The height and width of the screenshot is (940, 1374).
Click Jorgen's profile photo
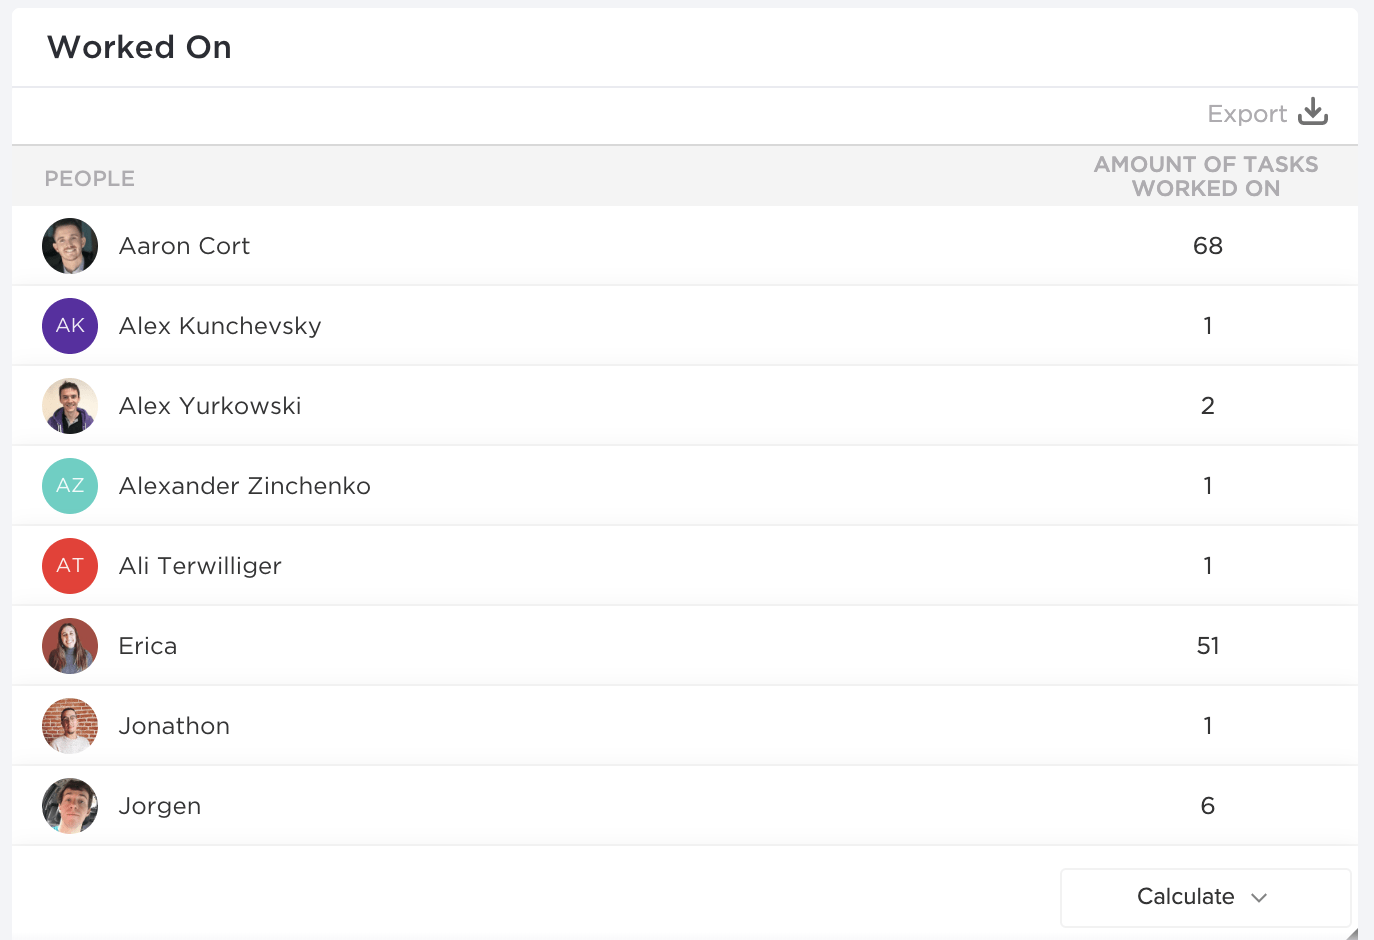click(70, 806)
